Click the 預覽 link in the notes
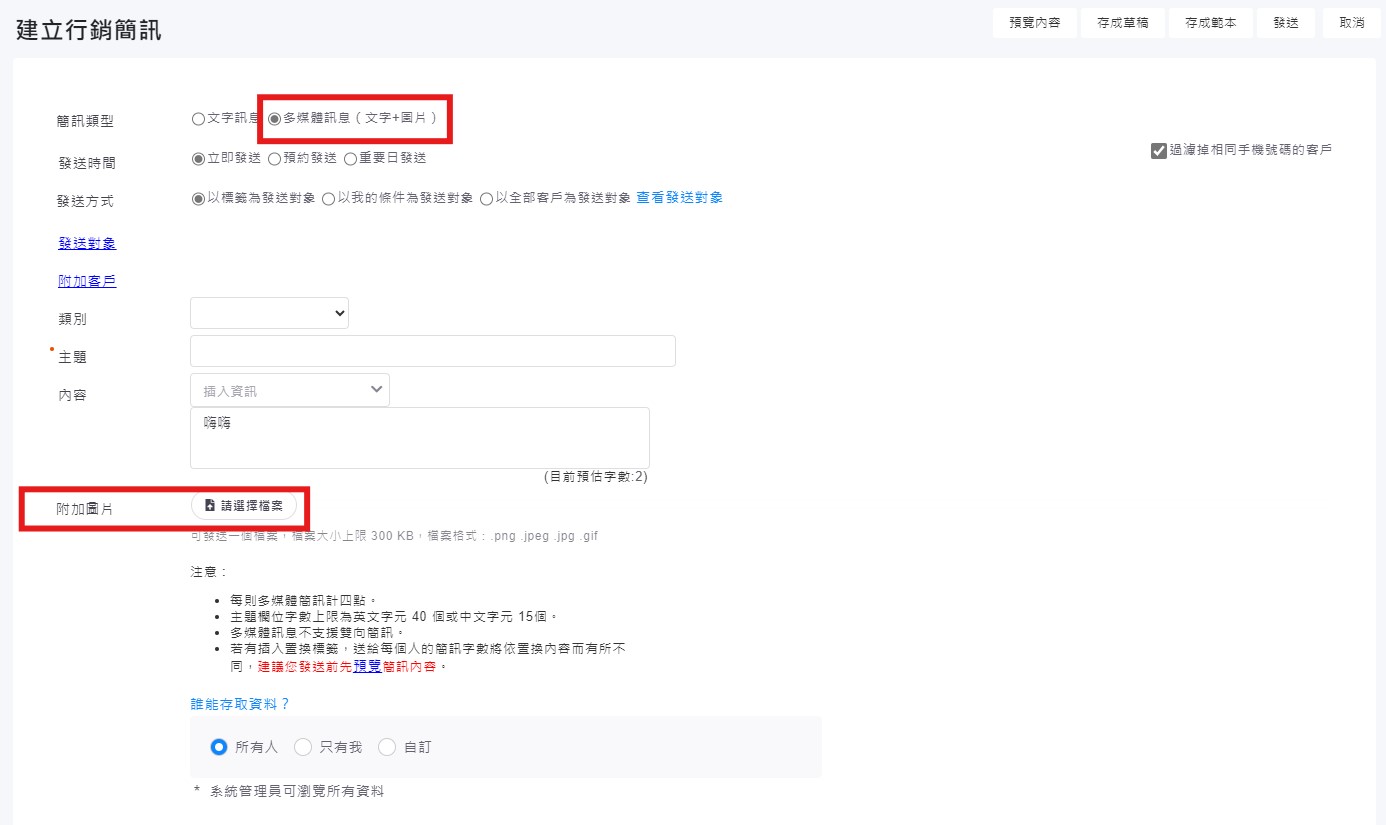Image resolution: width=1386 pixels, height=825 pixels. point(367,666)
